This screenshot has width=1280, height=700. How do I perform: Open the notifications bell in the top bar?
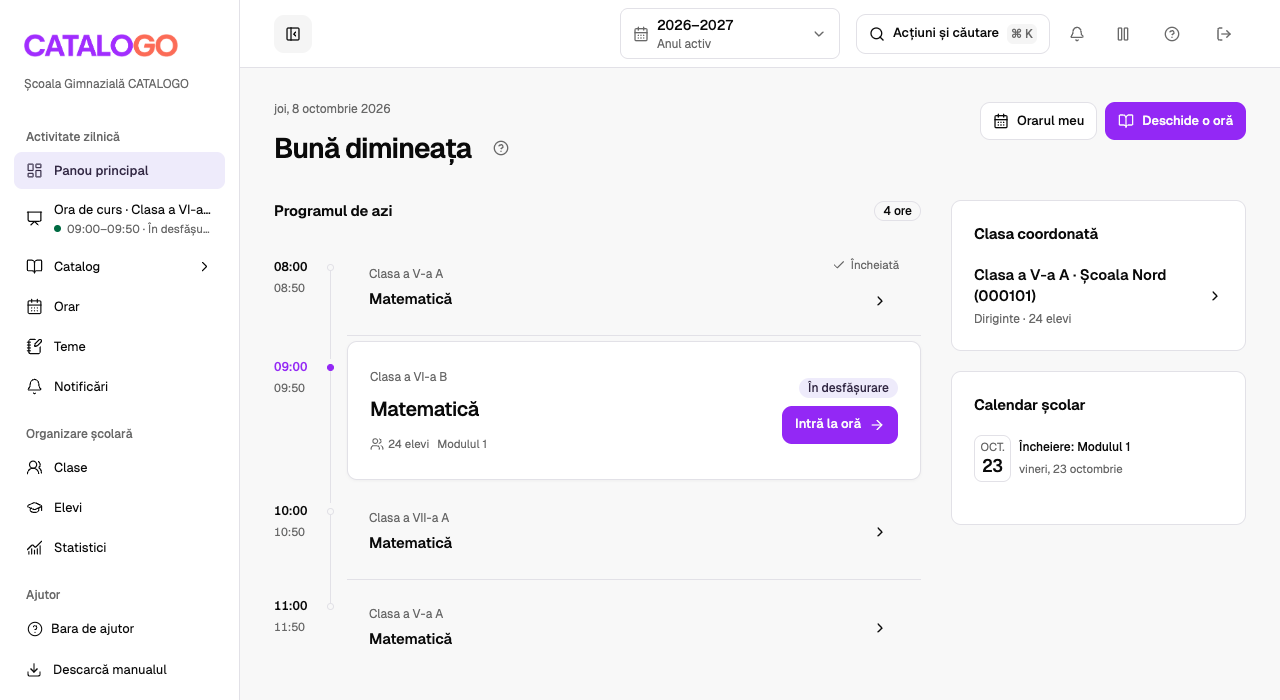point(1077,34)
